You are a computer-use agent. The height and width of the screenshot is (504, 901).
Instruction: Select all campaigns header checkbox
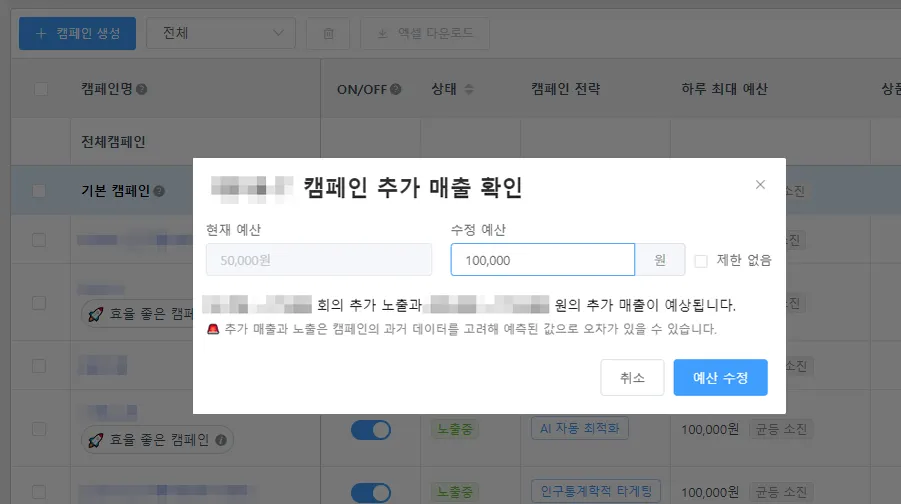point(41,89)
